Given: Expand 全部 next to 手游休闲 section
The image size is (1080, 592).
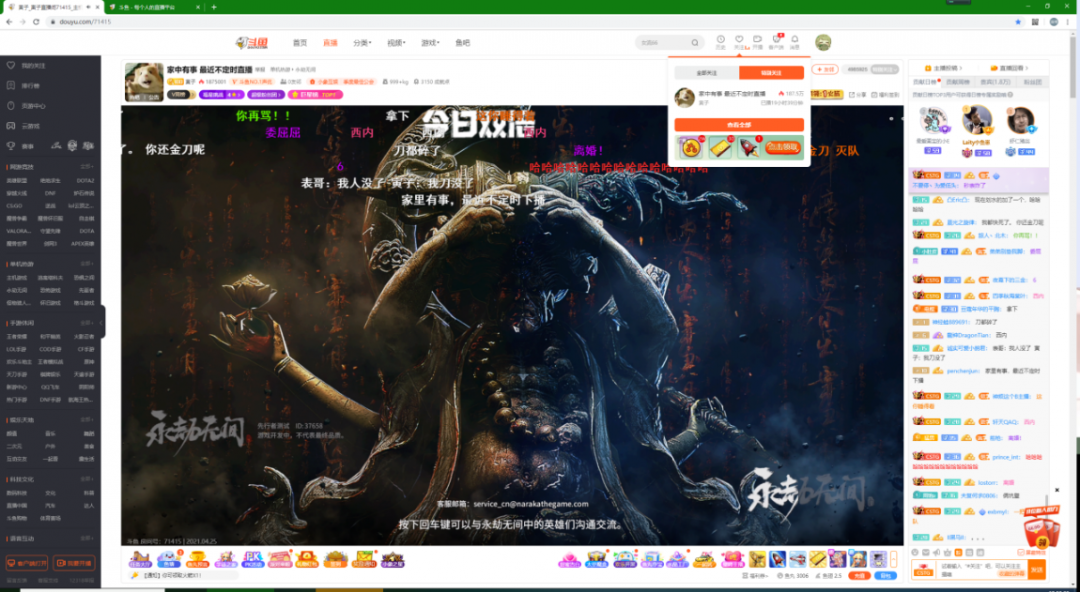Looking at the screenshot, I should click(x=86, y=323).
